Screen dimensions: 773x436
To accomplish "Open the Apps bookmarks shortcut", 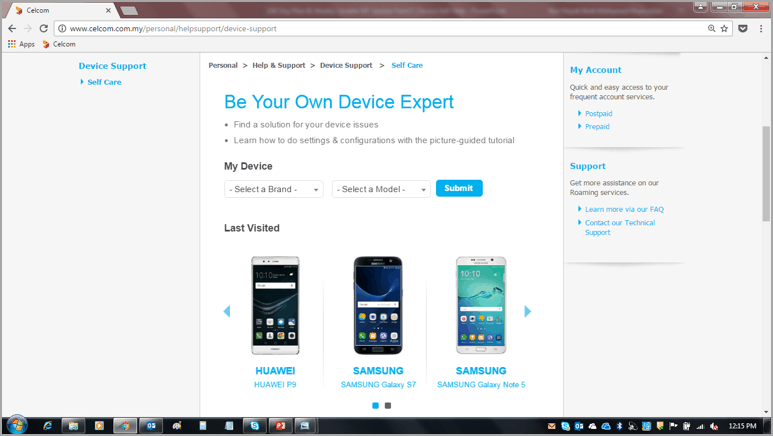I will pos(21,44).
